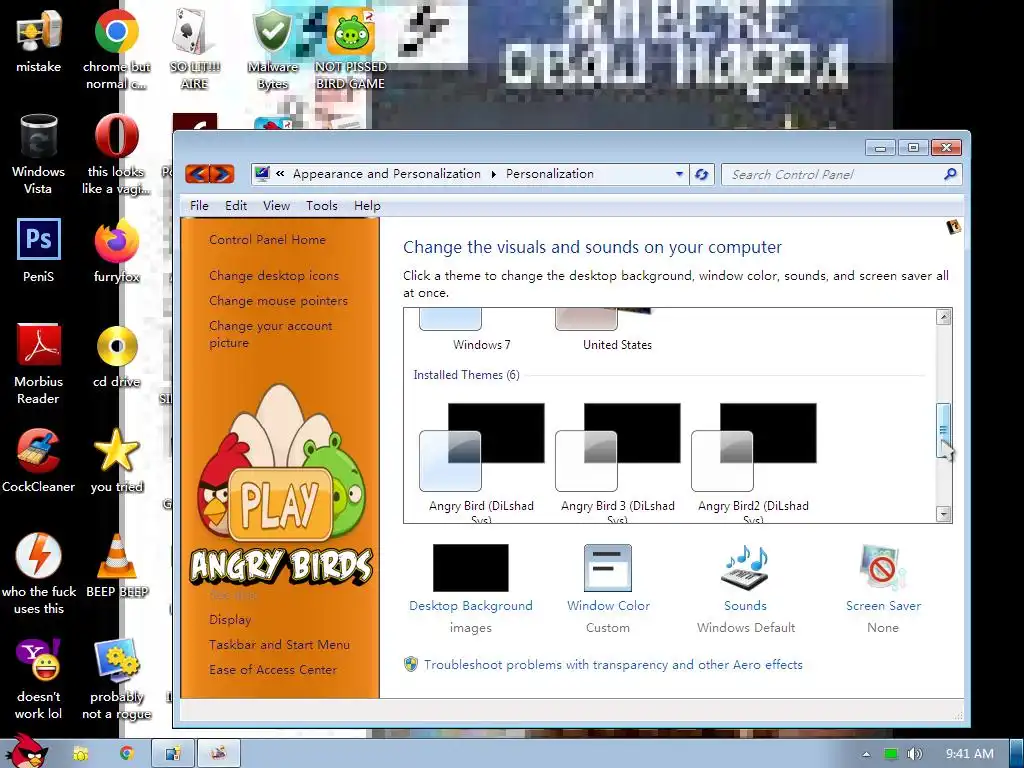Click 'Appearance and Personalization' breadcrumb

(387, 174)
